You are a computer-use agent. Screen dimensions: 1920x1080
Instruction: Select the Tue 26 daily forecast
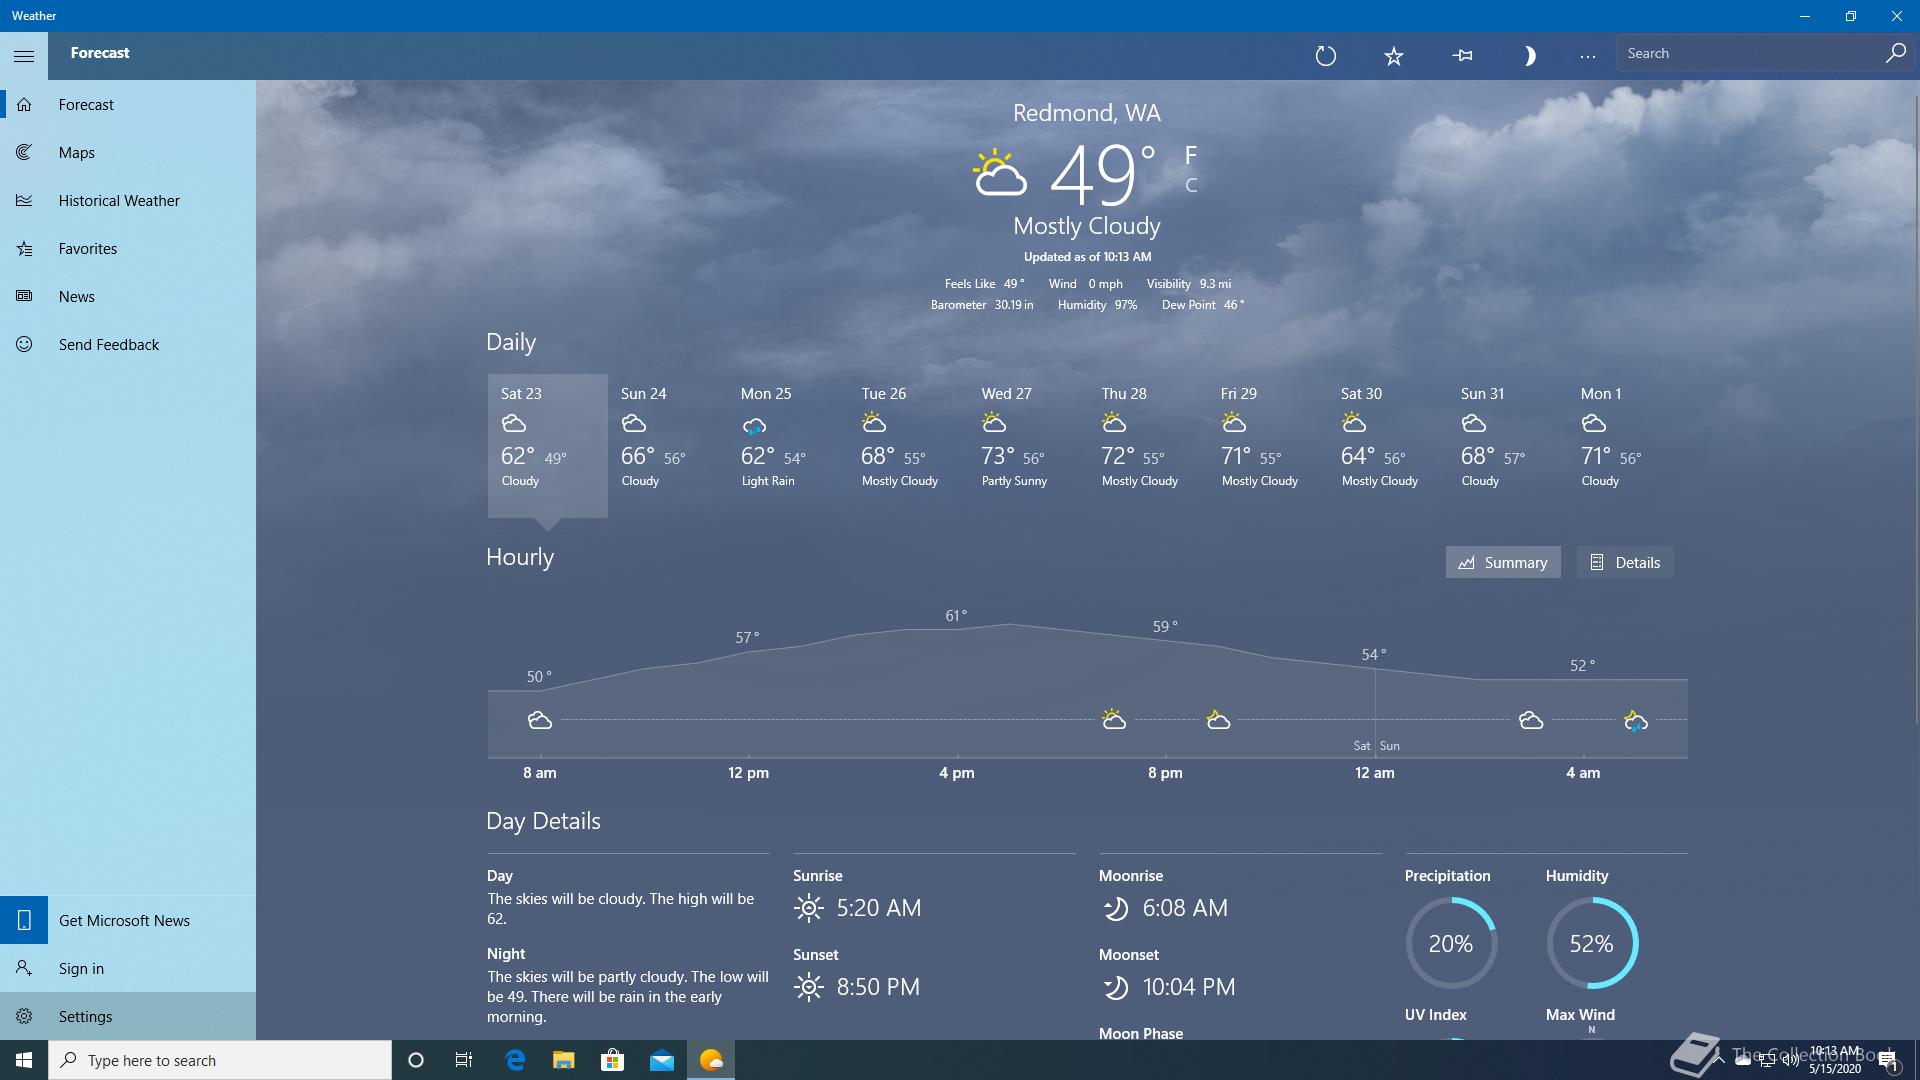tap(907, 445)
